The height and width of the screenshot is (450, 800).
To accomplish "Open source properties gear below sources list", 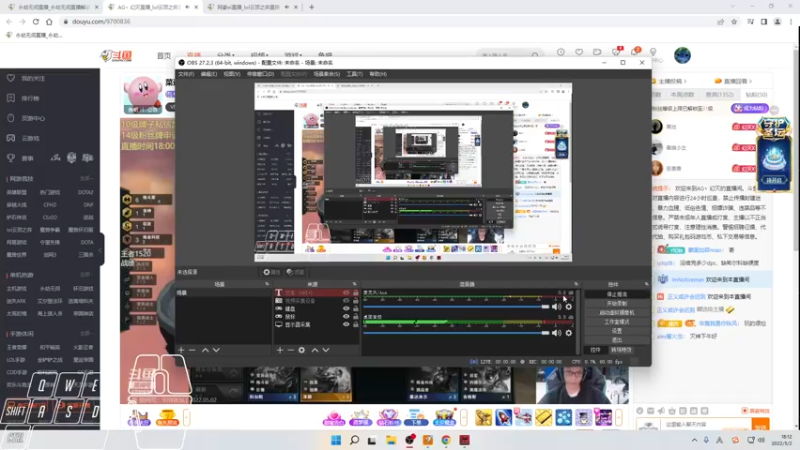I will click(302, 350).
